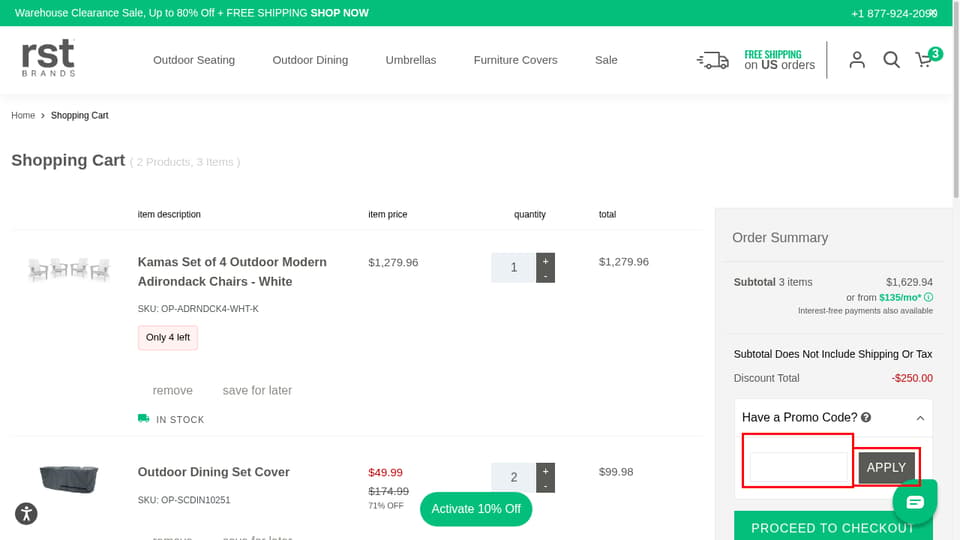Save the Kamas Adirondack Chairs for later
This screenshot has height=540, width=960.
click(x=257, y=391)
